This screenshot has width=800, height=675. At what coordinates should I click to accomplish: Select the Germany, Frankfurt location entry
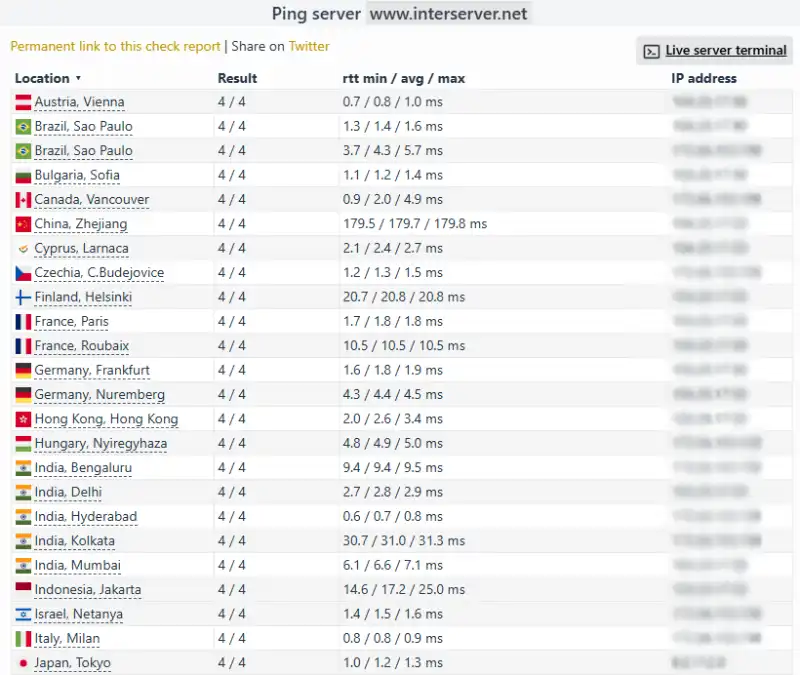point(90,370)
